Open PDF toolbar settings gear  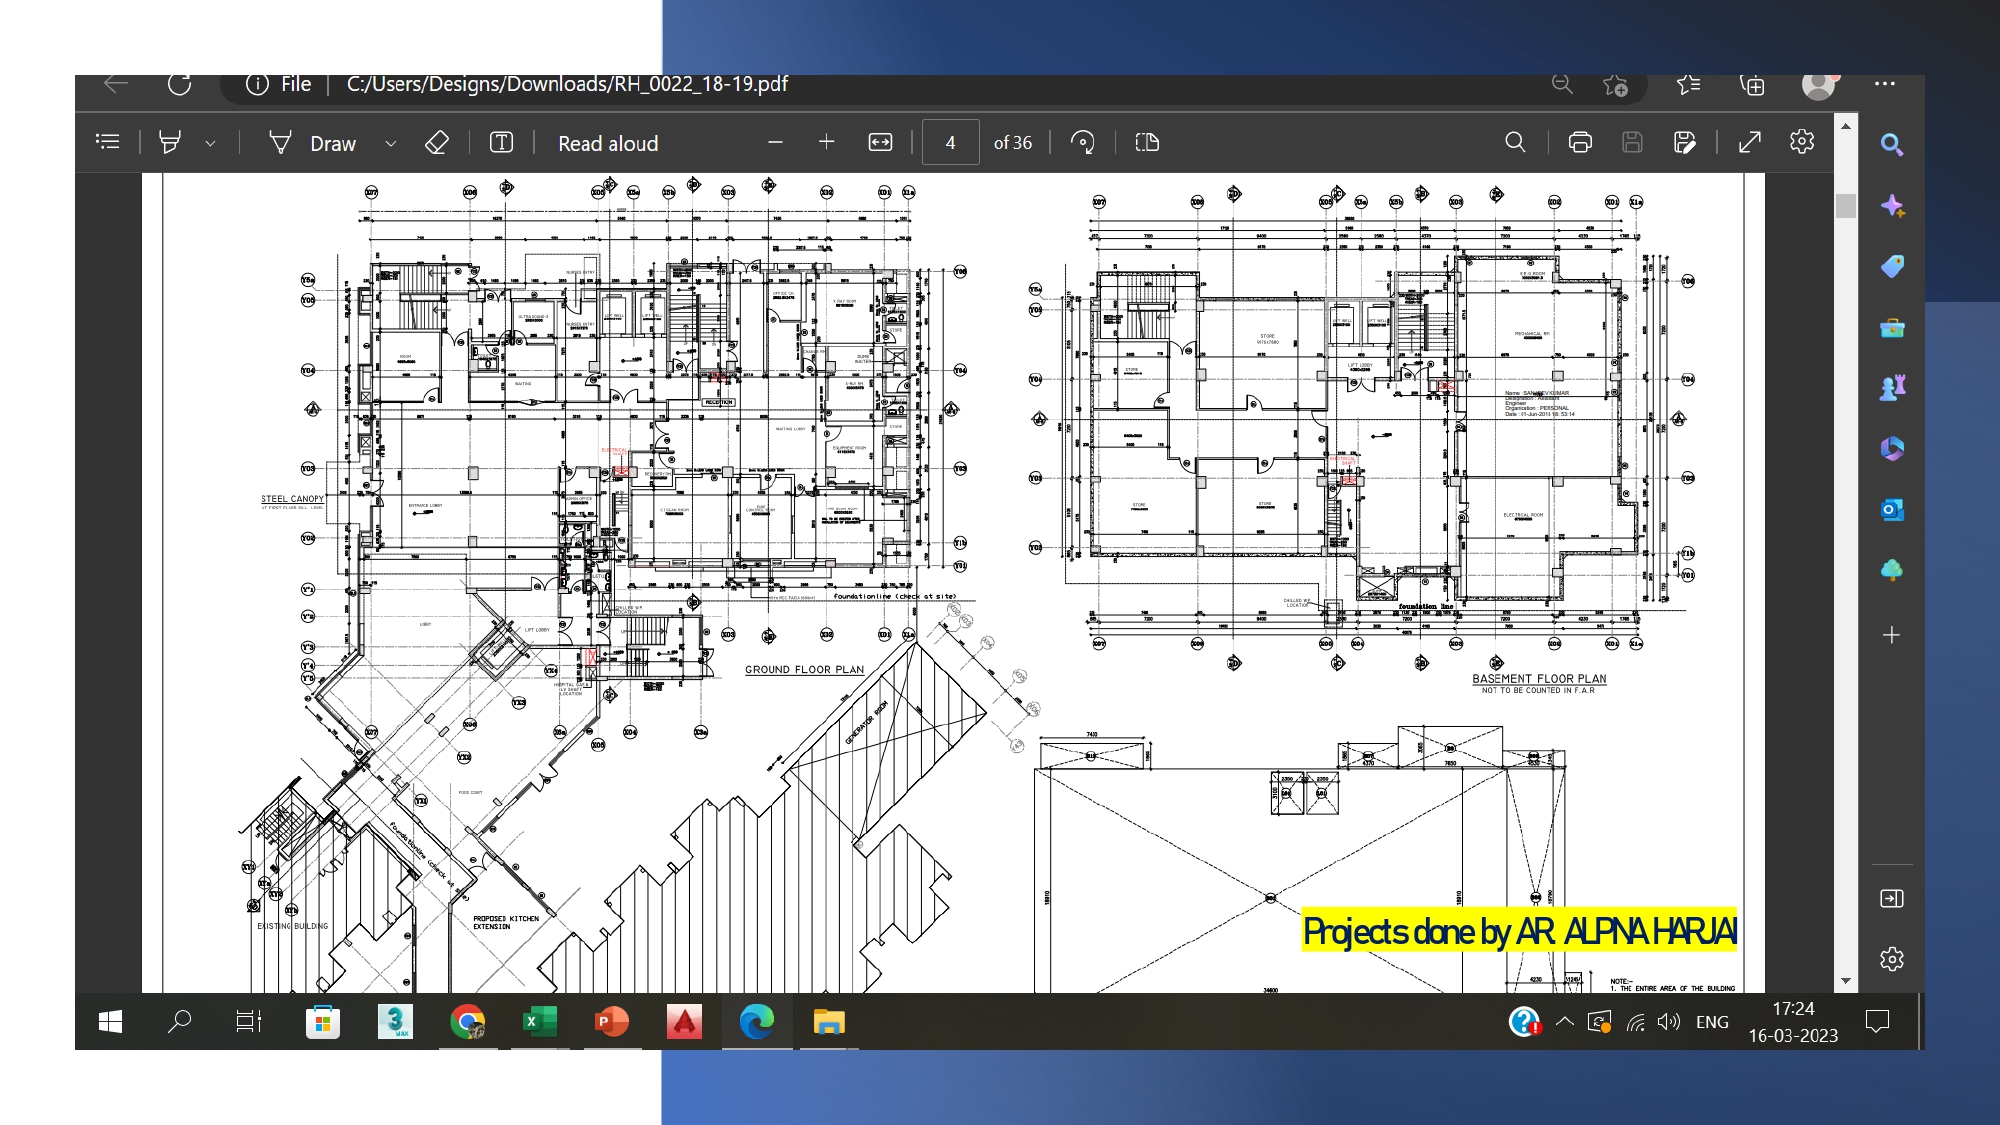point(1802,142)
